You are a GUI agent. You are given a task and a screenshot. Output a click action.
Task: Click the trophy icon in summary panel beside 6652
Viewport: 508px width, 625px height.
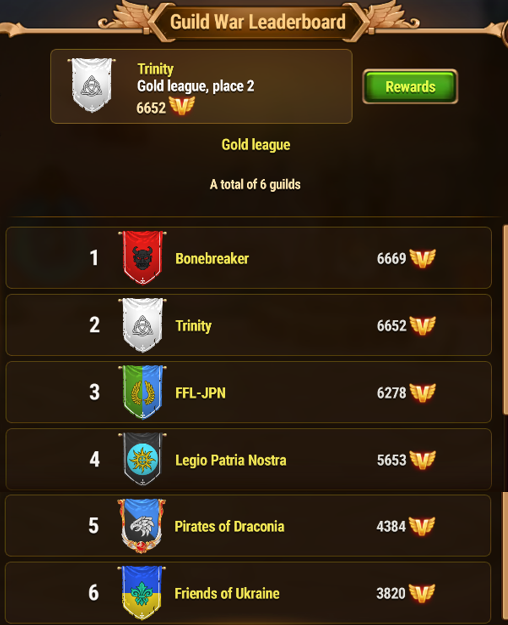click(x=182, y=106)
